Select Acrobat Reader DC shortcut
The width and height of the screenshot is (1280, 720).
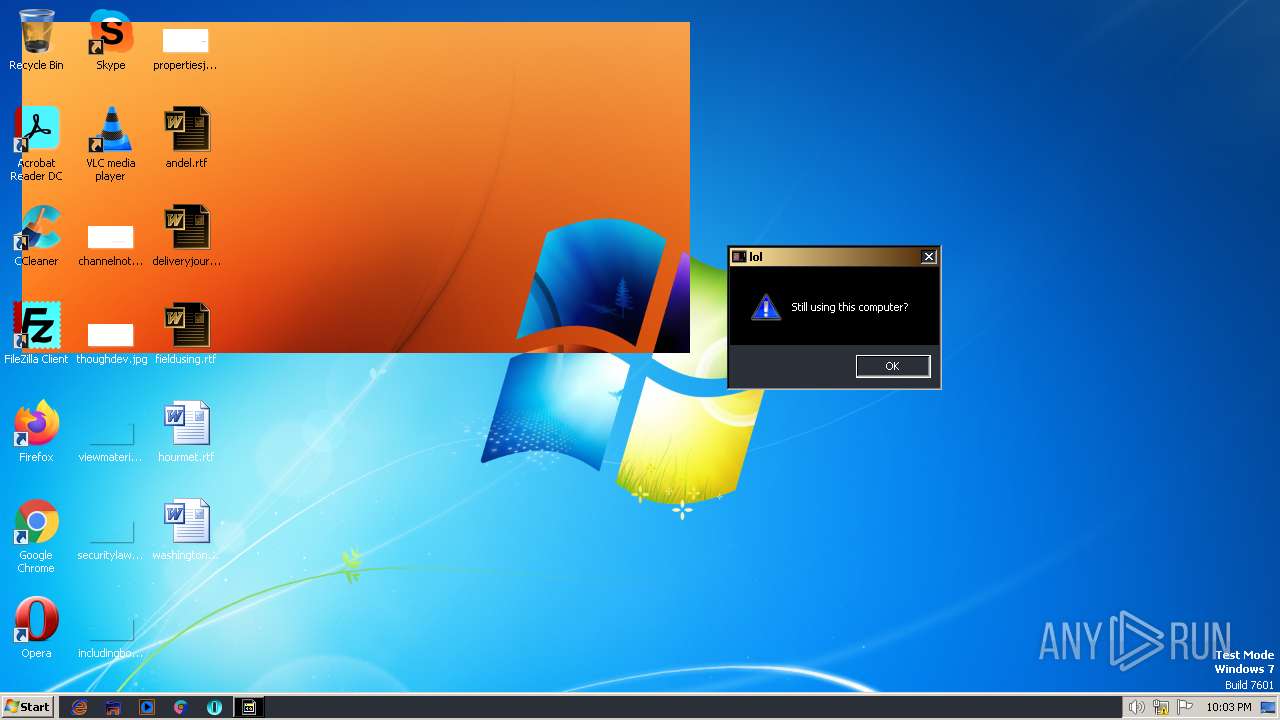[x=36, y=145]
